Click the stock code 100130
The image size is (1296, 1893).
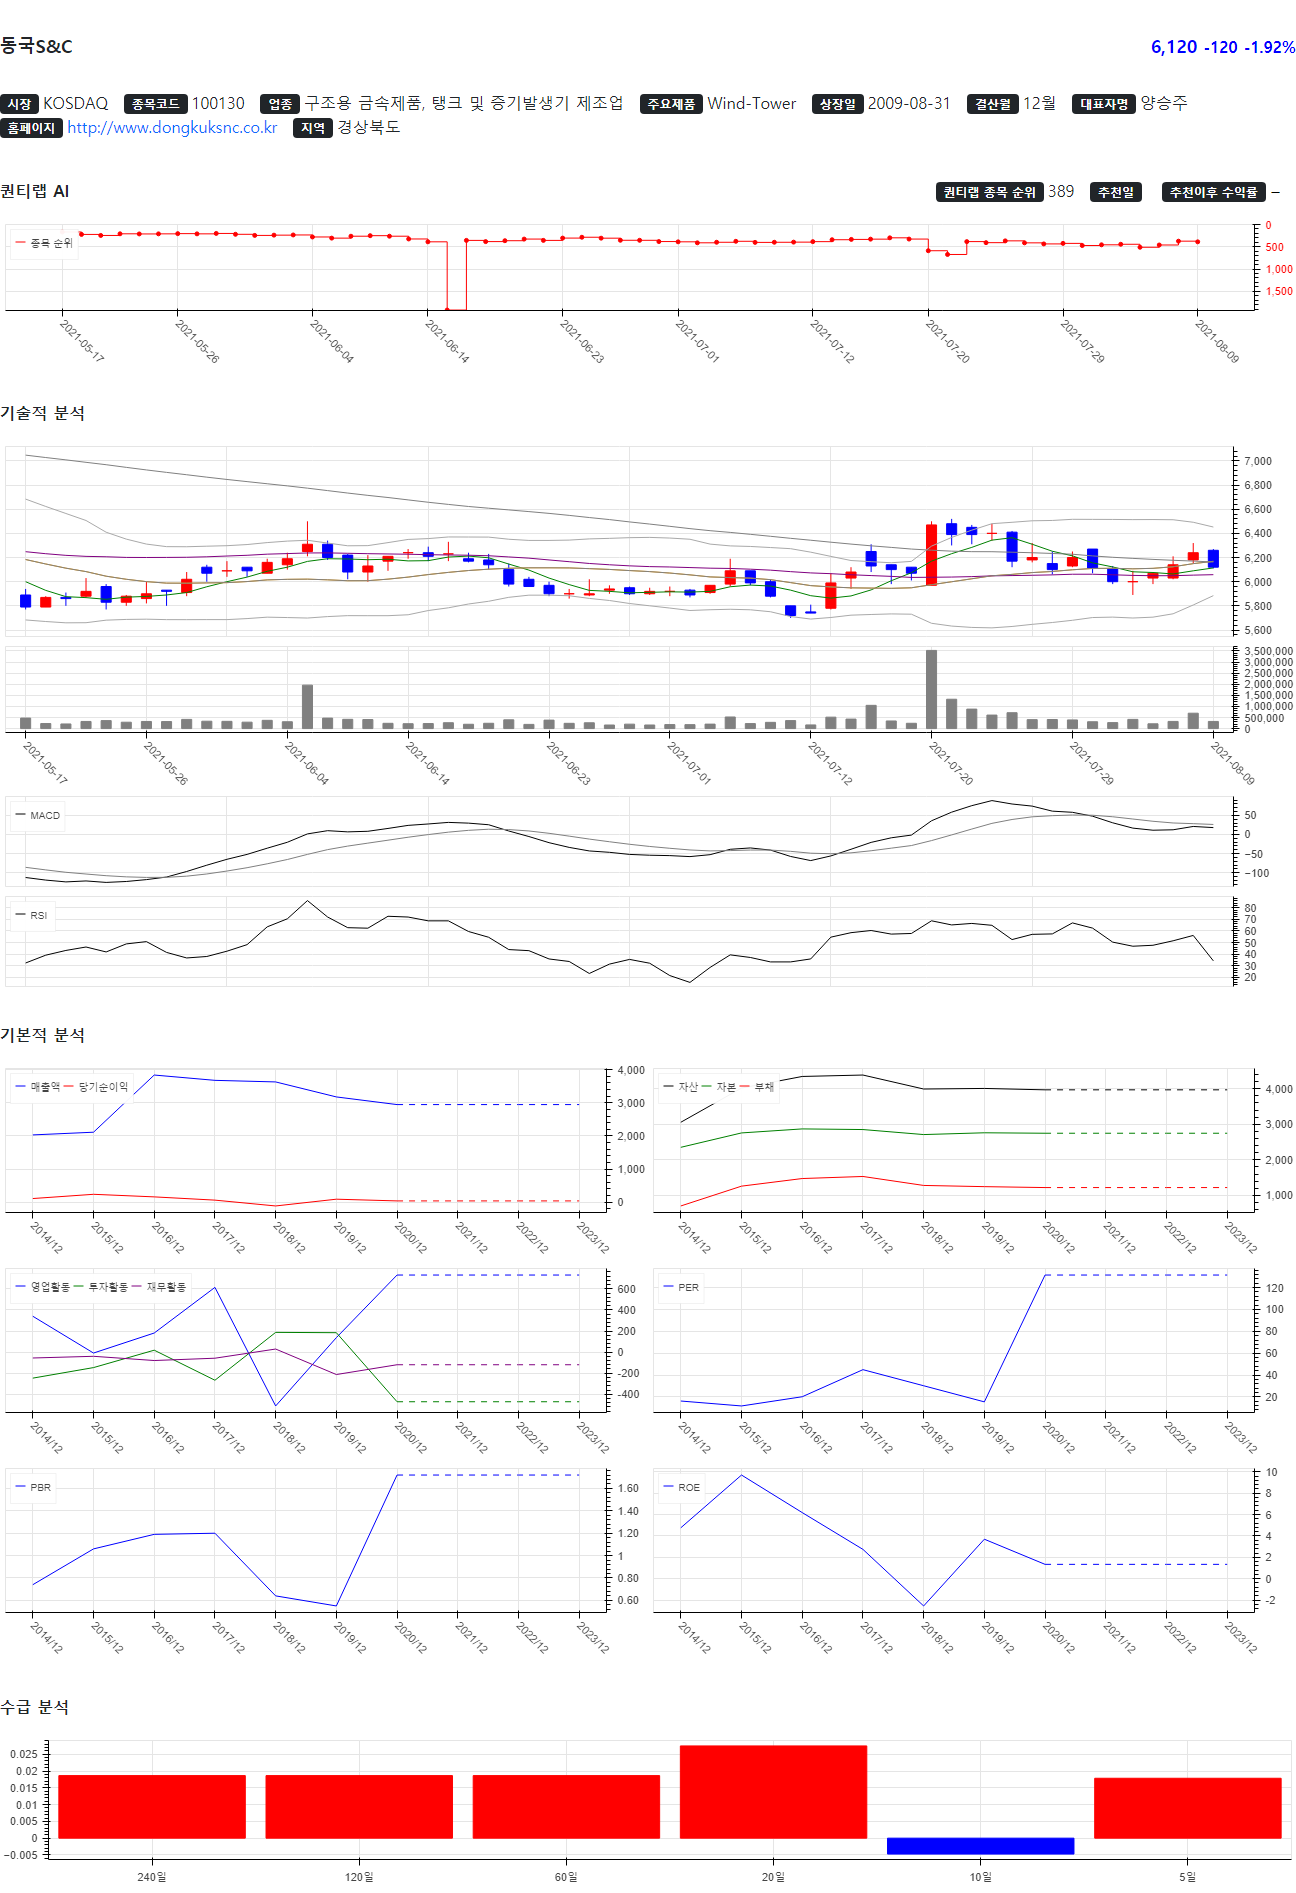[x=218, y=104]
